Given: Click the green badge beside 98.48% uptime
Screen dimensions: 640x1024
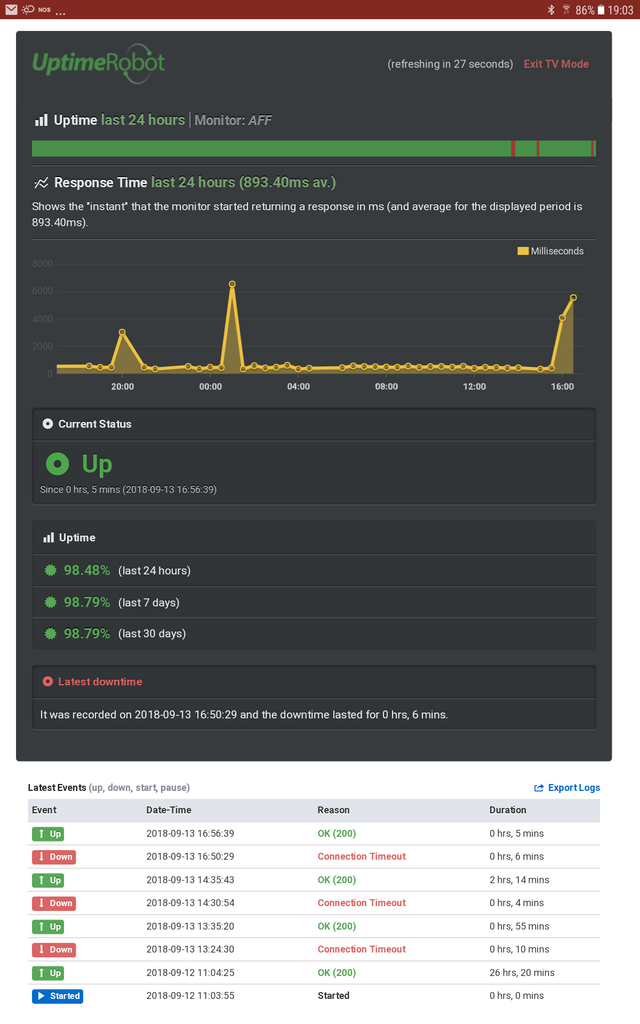Looking at the screenshot, I should 50,571.
